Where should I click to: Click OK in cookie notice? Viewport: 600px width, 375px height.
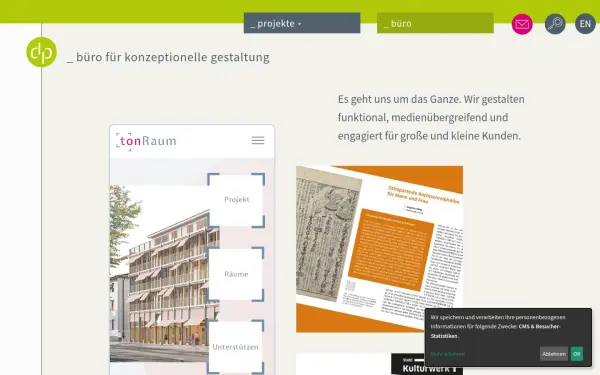(x=577, y=354)
